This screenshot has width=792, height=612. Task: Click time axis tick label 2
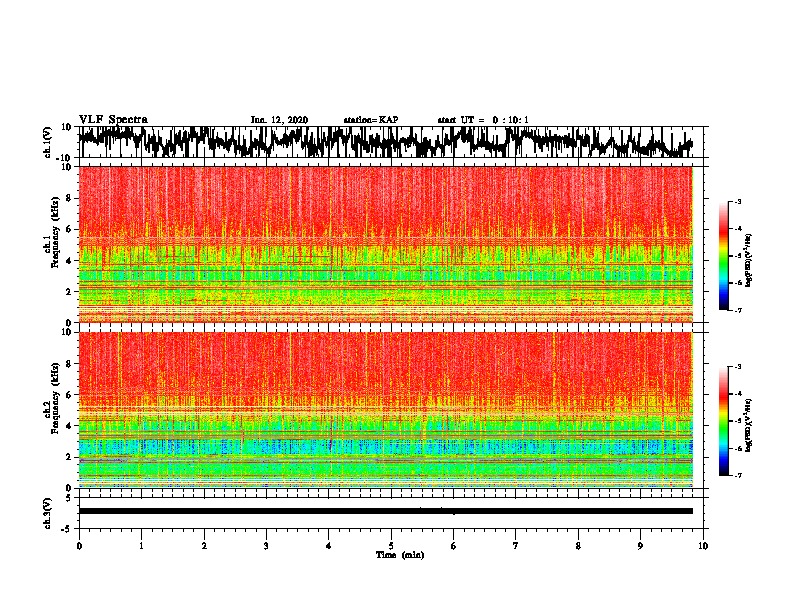coord(204,546)
